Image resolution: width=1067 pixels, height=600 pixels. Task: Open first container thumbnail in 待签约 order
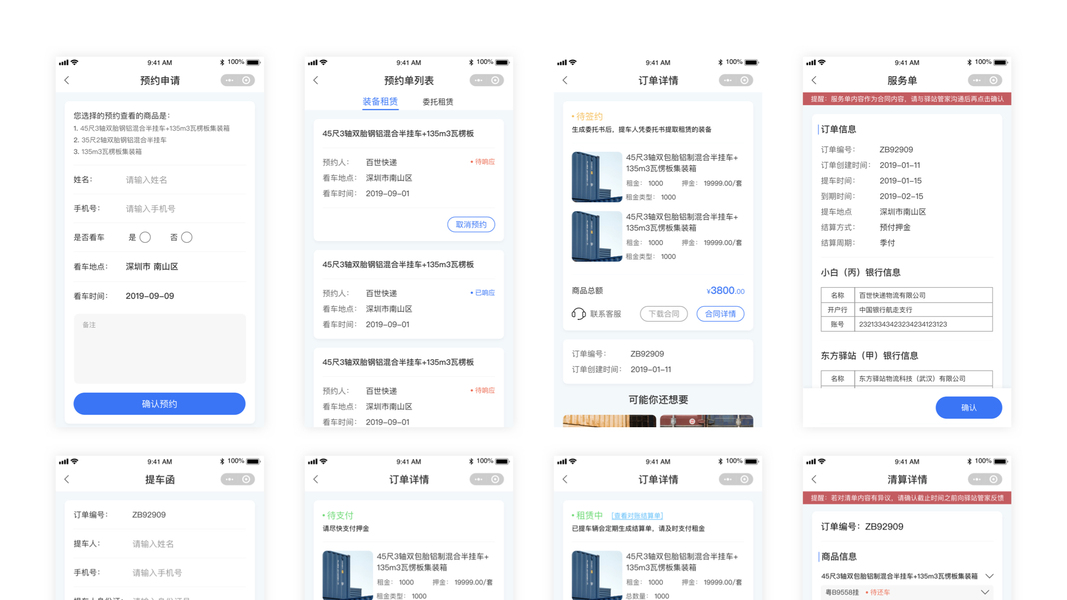pyautogui.click(x=596, y=177)
